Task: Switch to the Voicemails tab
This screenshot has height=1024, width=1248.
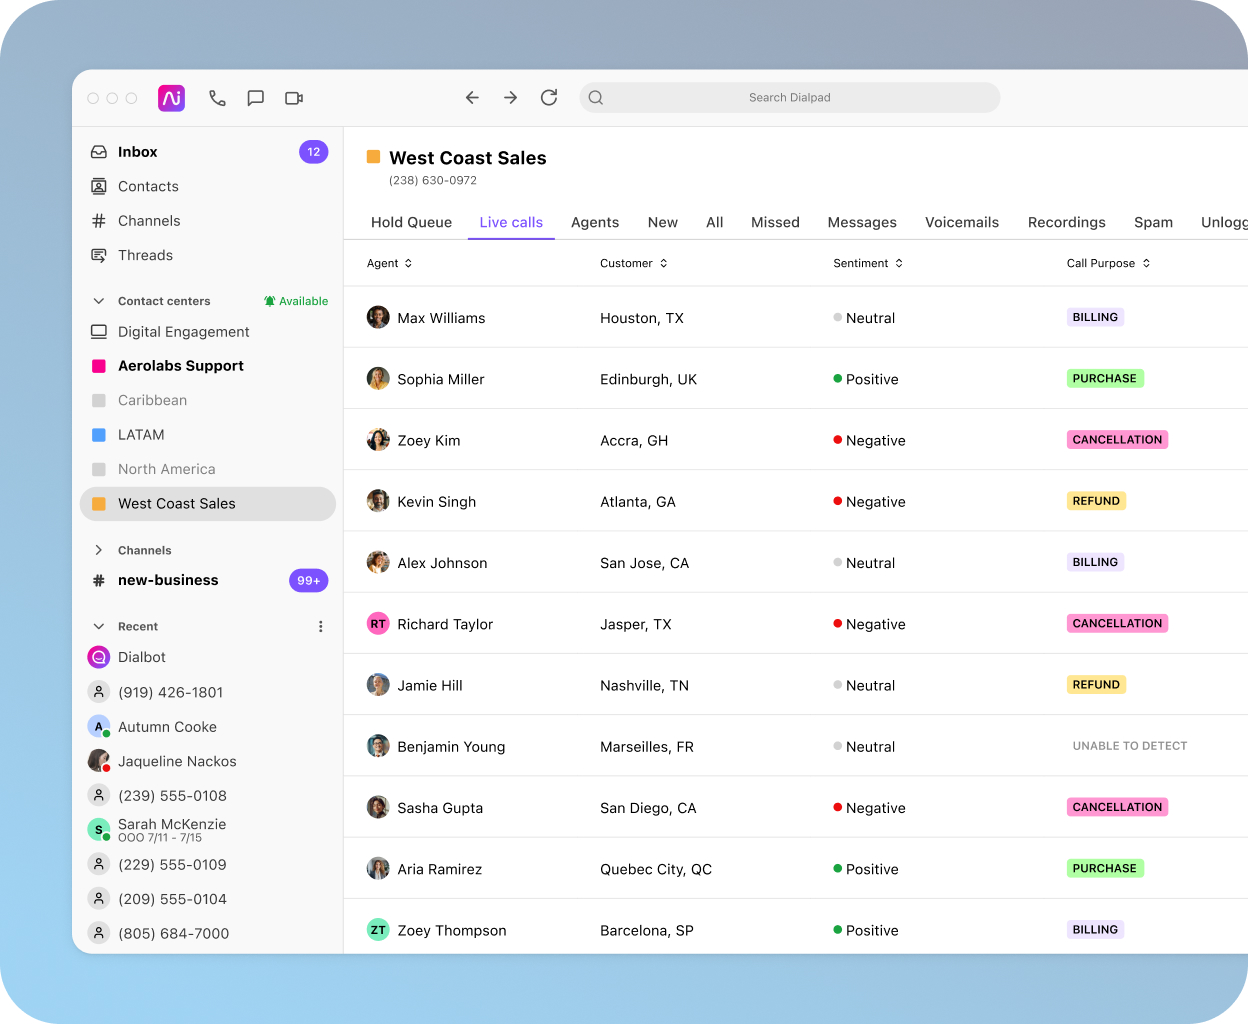Action: 961,222
